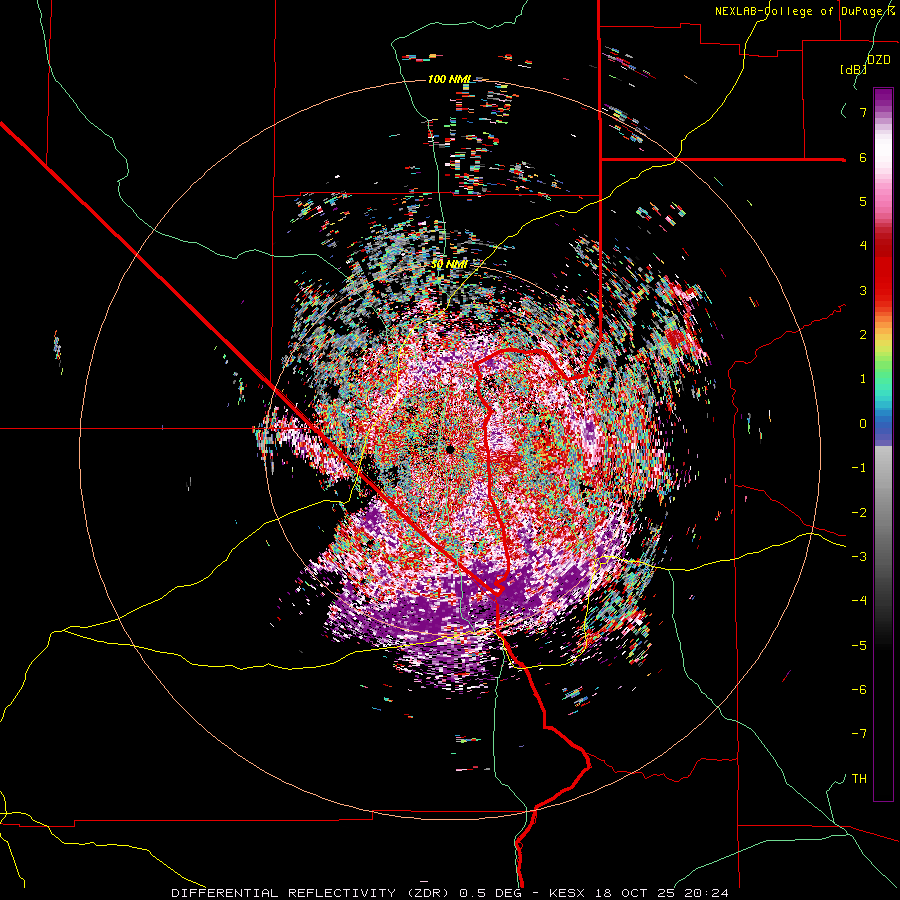The image size is (900, 900).
Task: Click the "-7" value on the ZDR scale
Action: pos(859,734)
